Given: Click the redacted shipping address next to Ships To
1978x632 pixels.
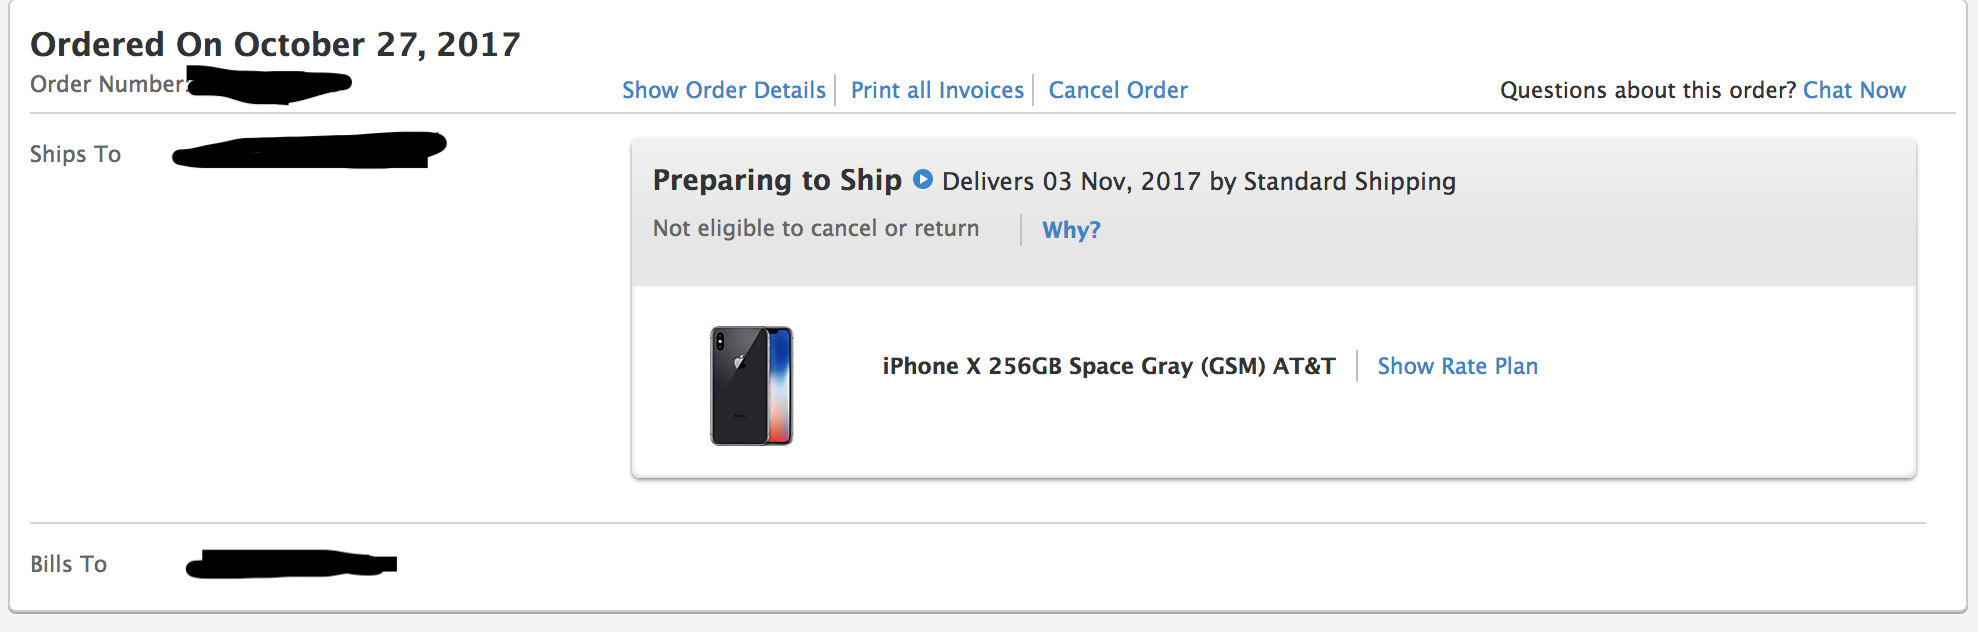Looking at the screenshot, I should 308,150.
